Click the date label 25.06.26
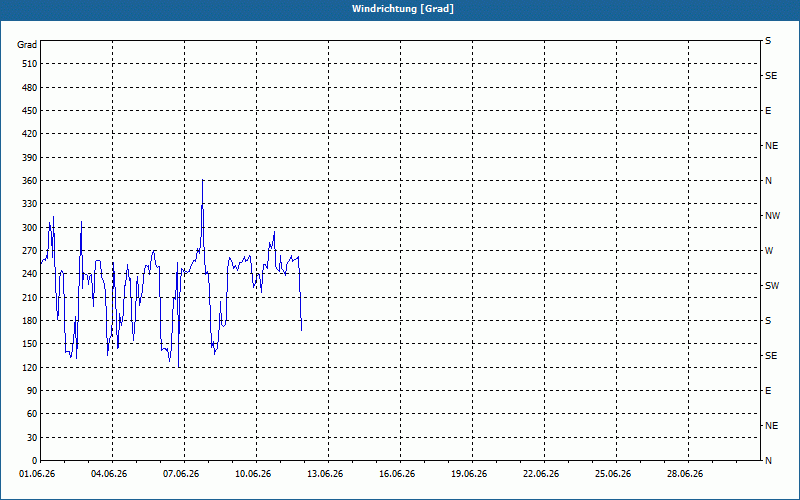This screenshot has width=800, height=500. click(x=613, y=474)
